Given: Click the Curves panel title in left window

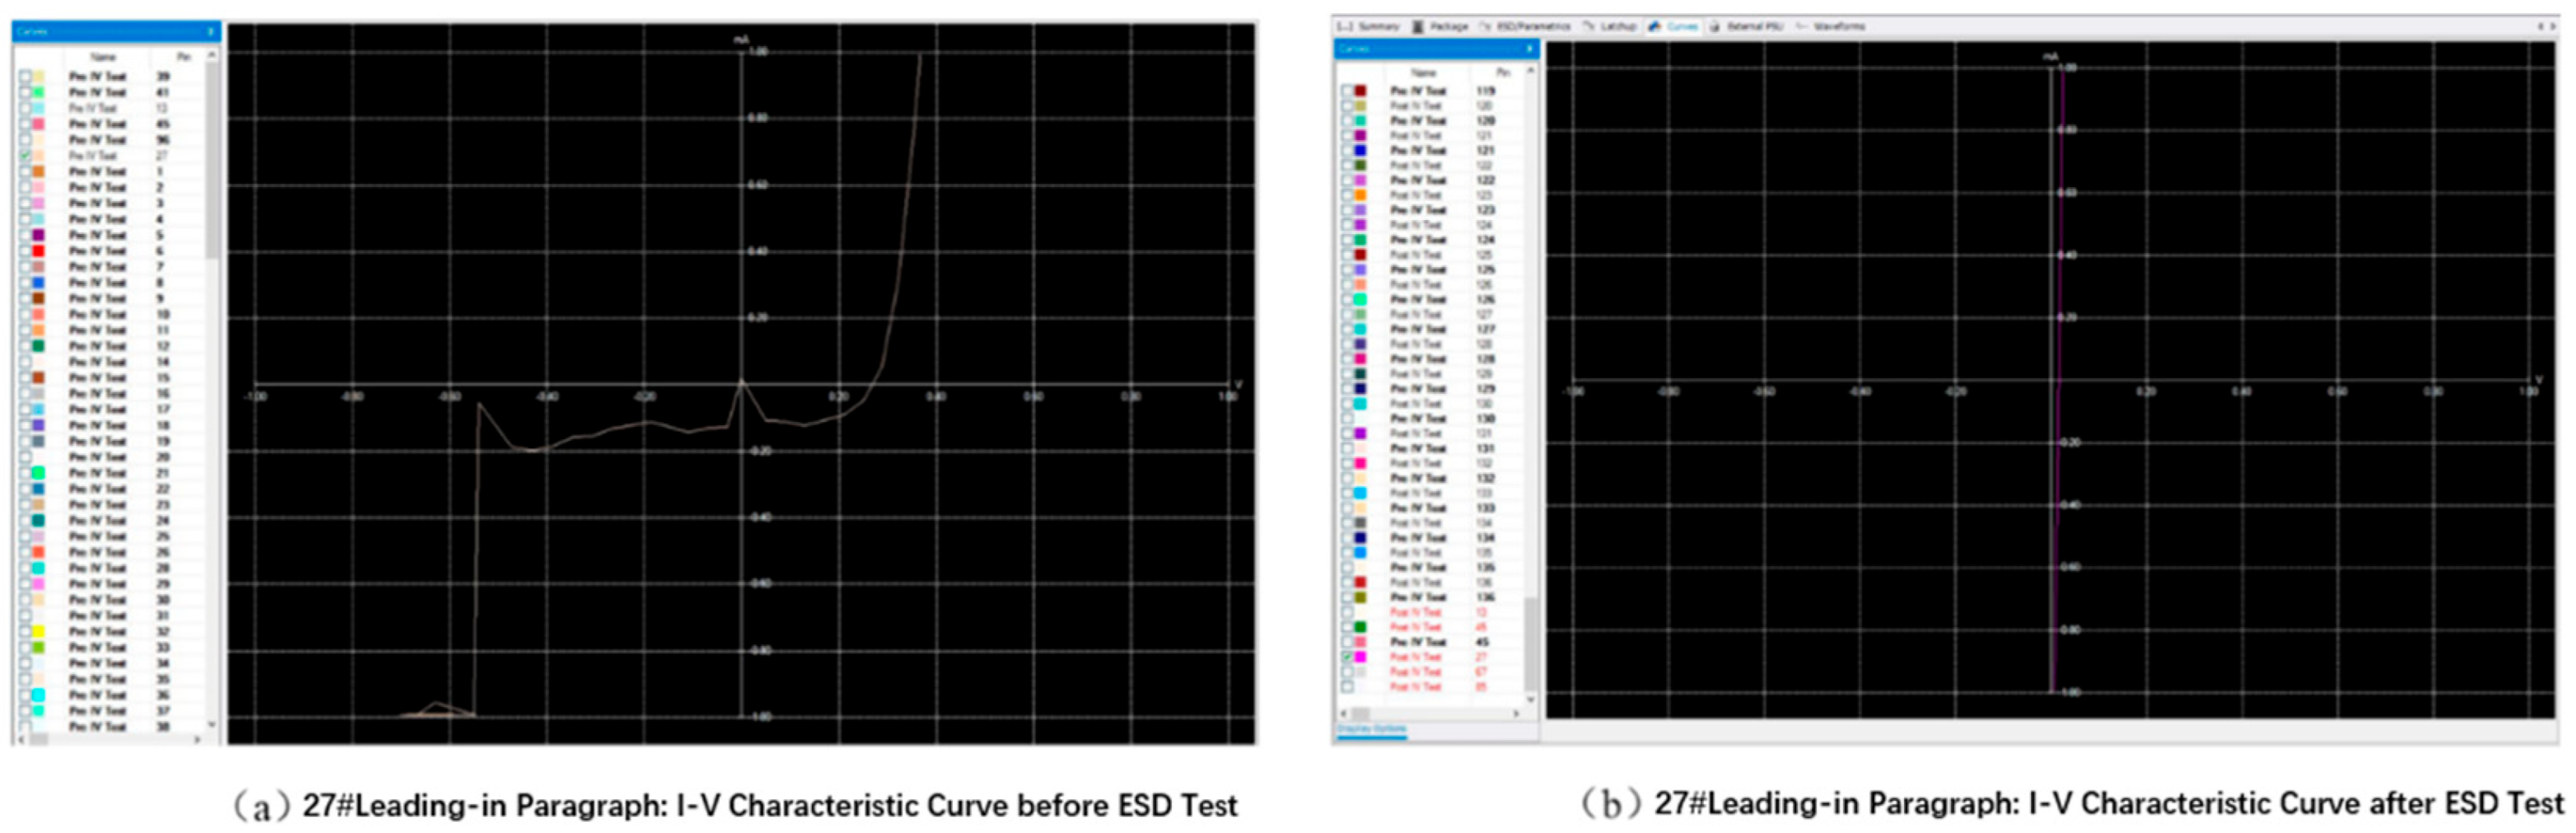Looking at the screenshot, I should [32, 32].
